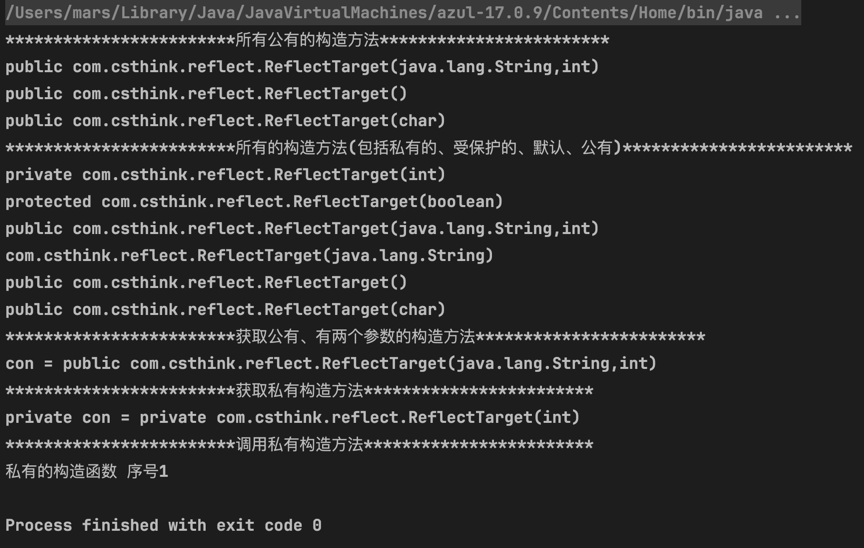Click the private ReflectTarget(int) constructor line

point(225,175)
